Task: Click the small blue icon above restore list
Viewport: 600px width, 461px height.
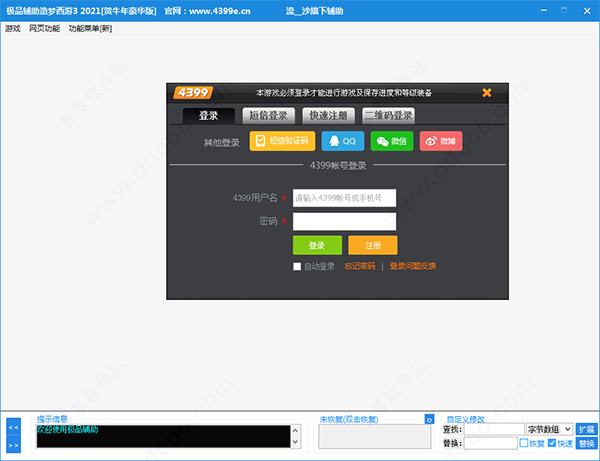Action: point(429,419)
